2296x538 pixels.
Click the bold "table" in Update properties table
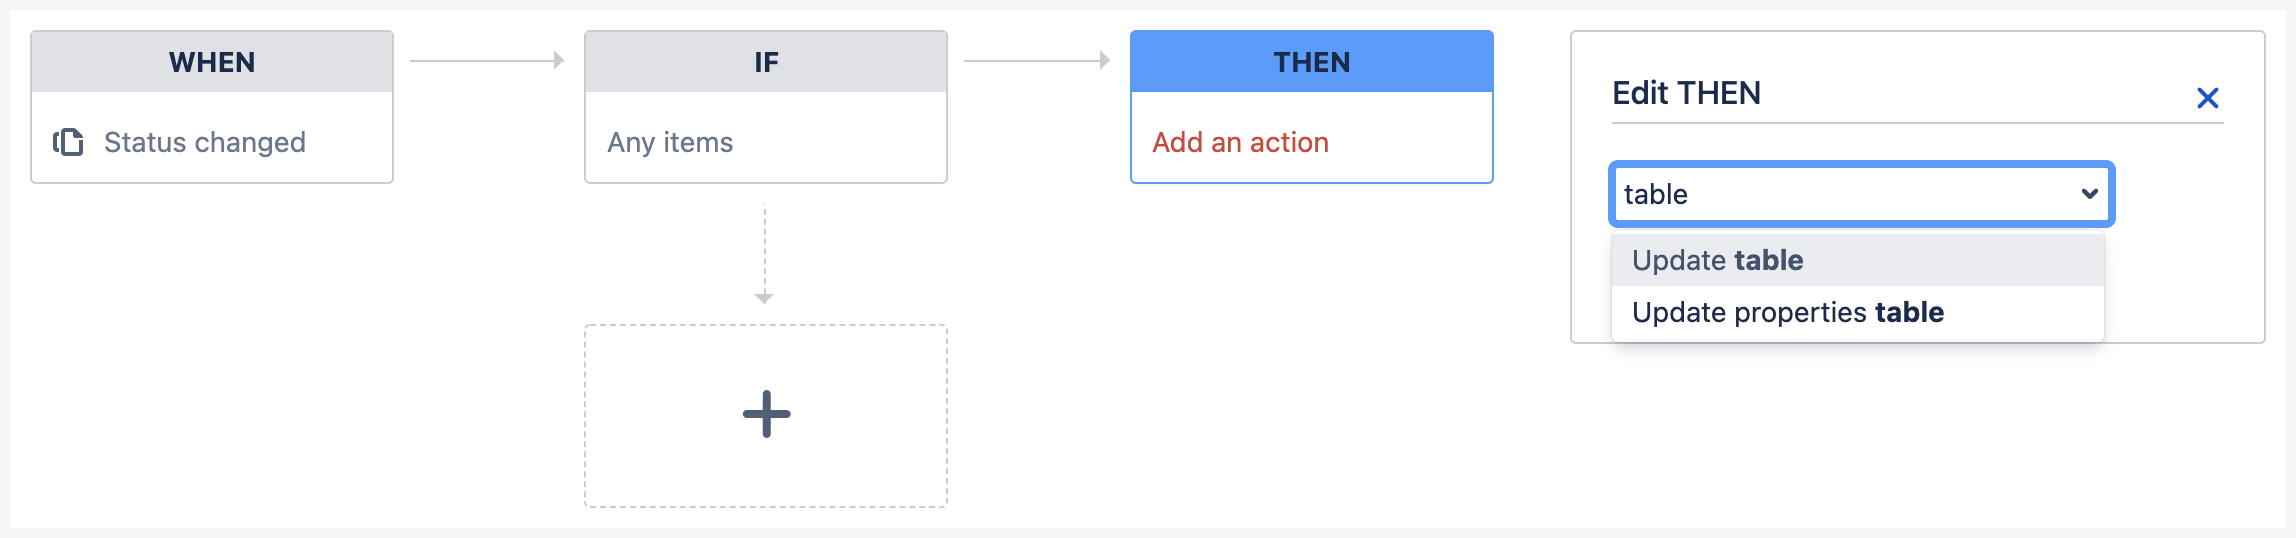tap(1909, 312)
